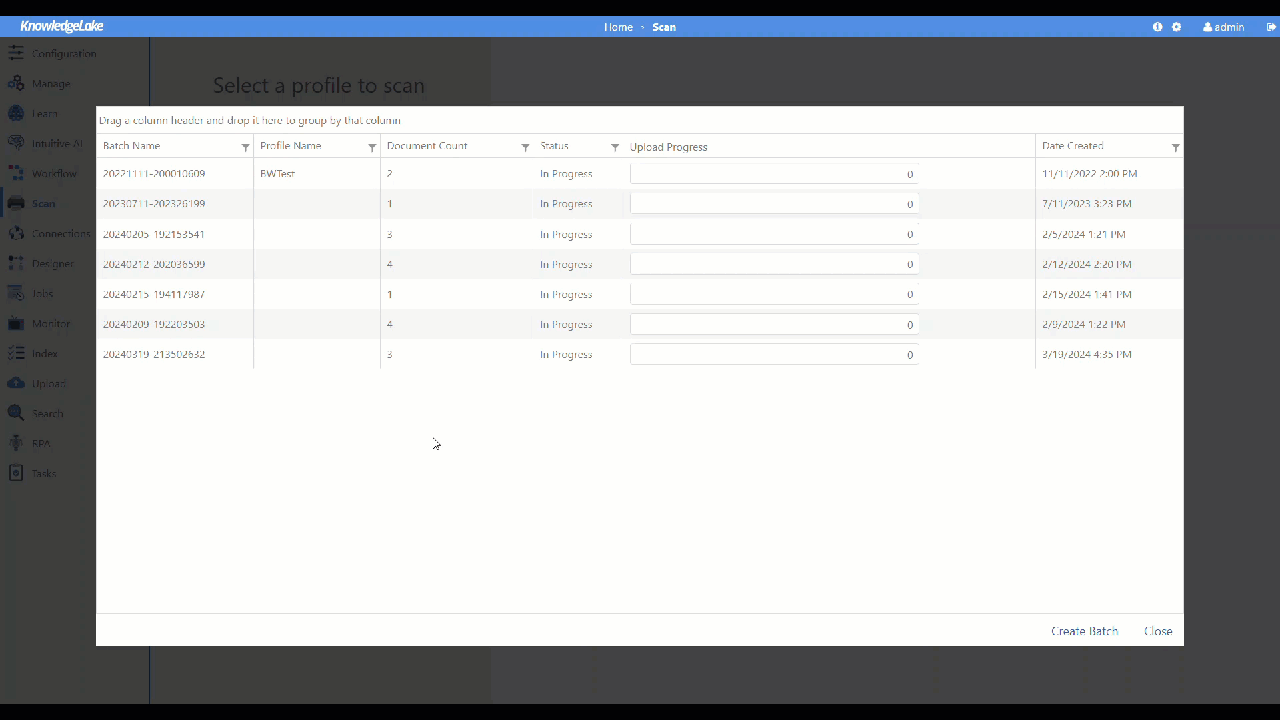The height and width of the screenshot is (720, 1280).
Task: Click upload progress bar for batch 20240319-213502632
Action: [x=773, y=354]
